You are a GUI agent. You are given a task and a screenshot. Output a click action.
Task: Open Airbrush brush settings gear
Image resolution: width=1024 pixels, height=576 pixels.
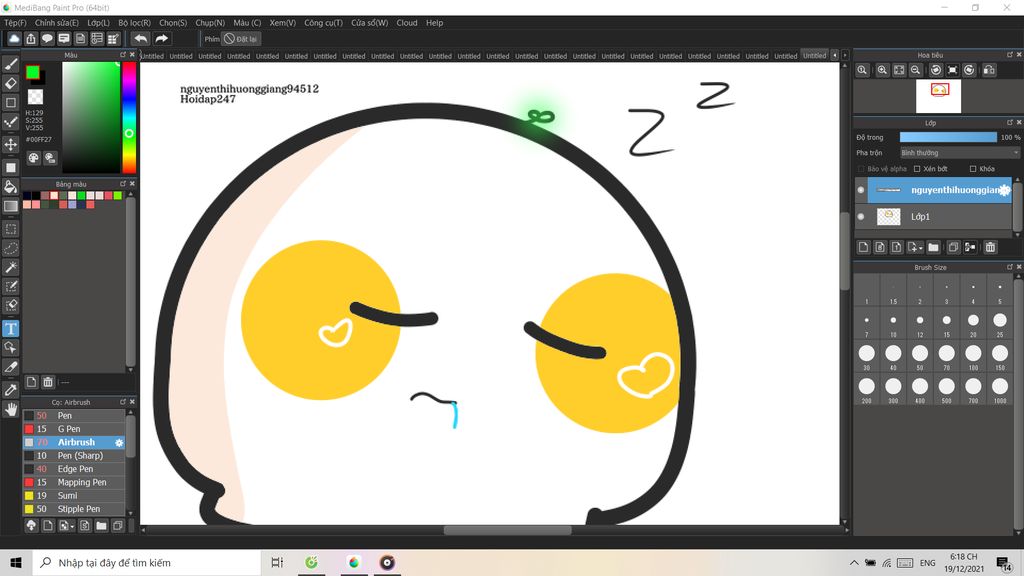(x=119, y=442)
